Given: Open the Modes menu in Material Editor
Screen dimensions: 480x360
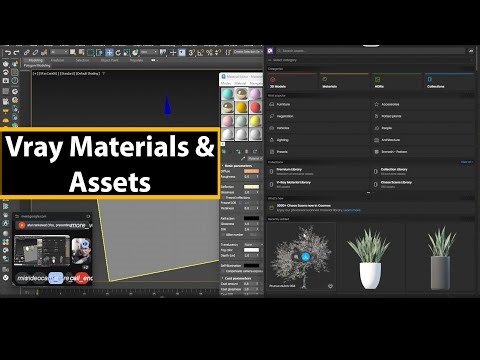Looking at the screenshot, I should tap(226, 83).
